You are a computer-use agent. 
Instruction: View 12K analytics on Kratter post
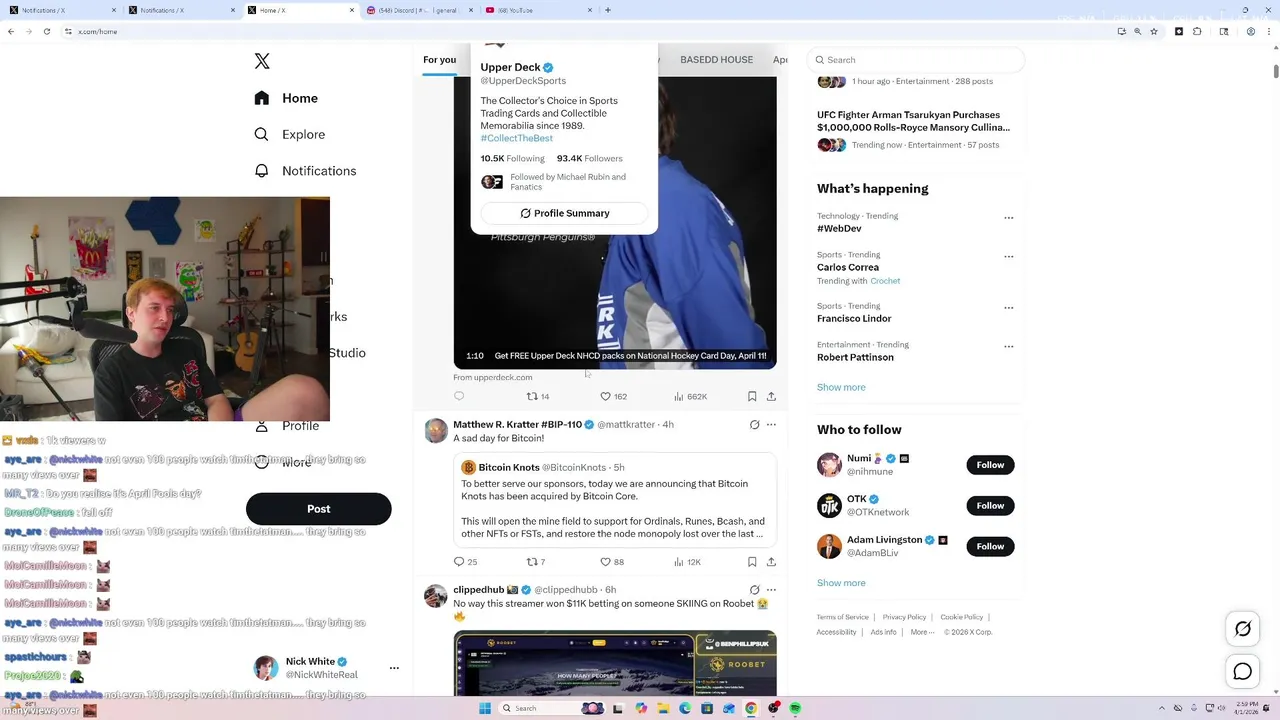point(687,562)
